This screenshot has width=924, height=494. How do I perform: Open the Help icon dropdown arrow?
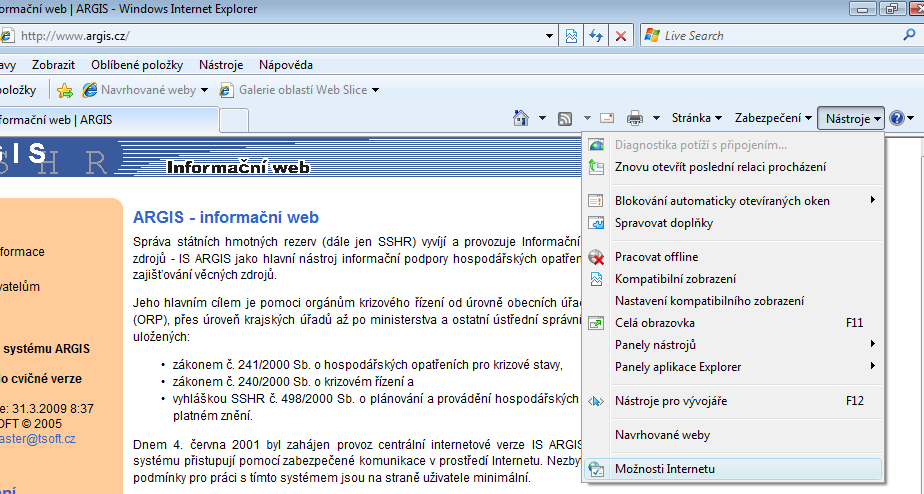pyautogui.click(x=910, y=118)
